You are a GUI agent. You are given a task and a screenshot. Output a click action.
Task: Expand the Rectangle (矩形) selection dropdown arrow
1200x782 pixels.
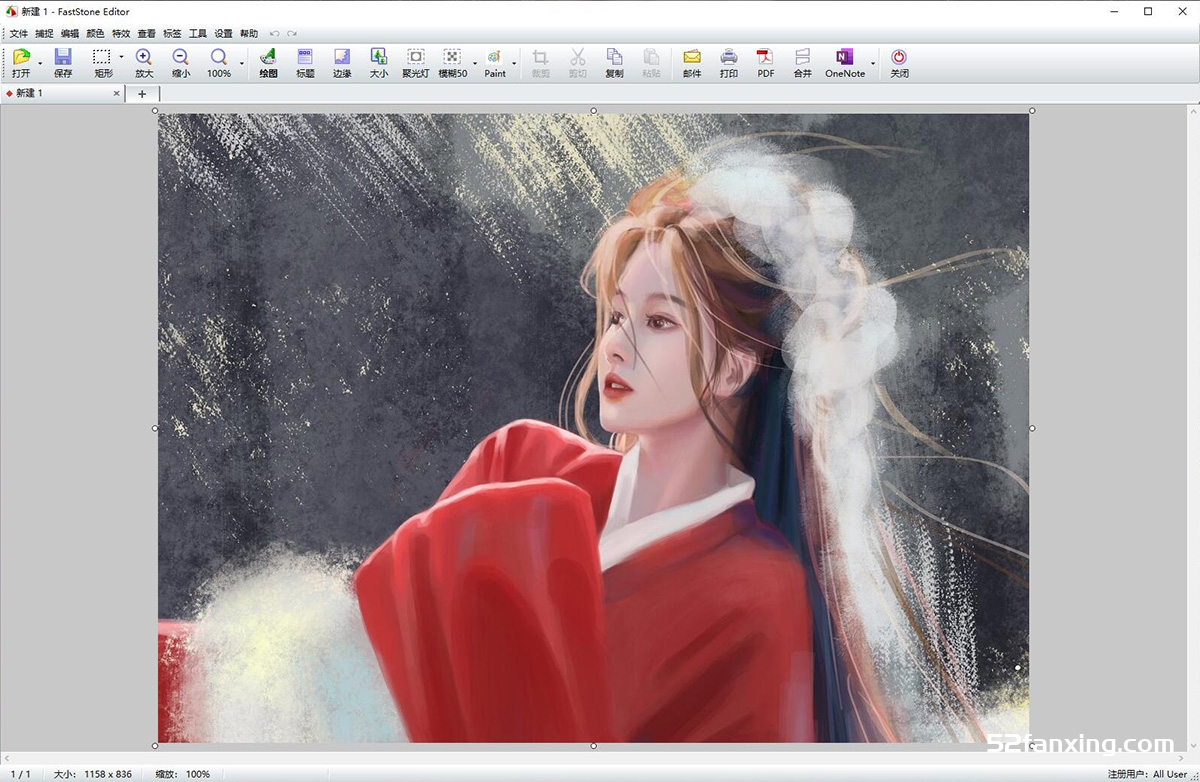coord(121,58)
